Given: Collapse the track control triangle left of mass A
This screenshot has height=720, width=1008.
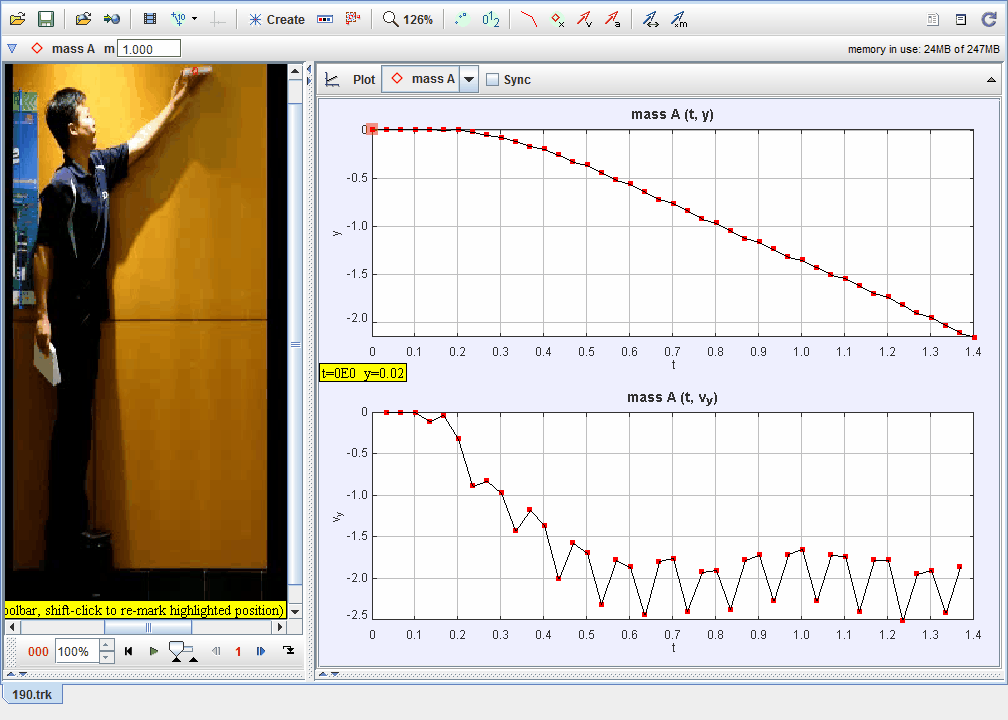Looking at the screenshot, I should [x=11, y=48].
